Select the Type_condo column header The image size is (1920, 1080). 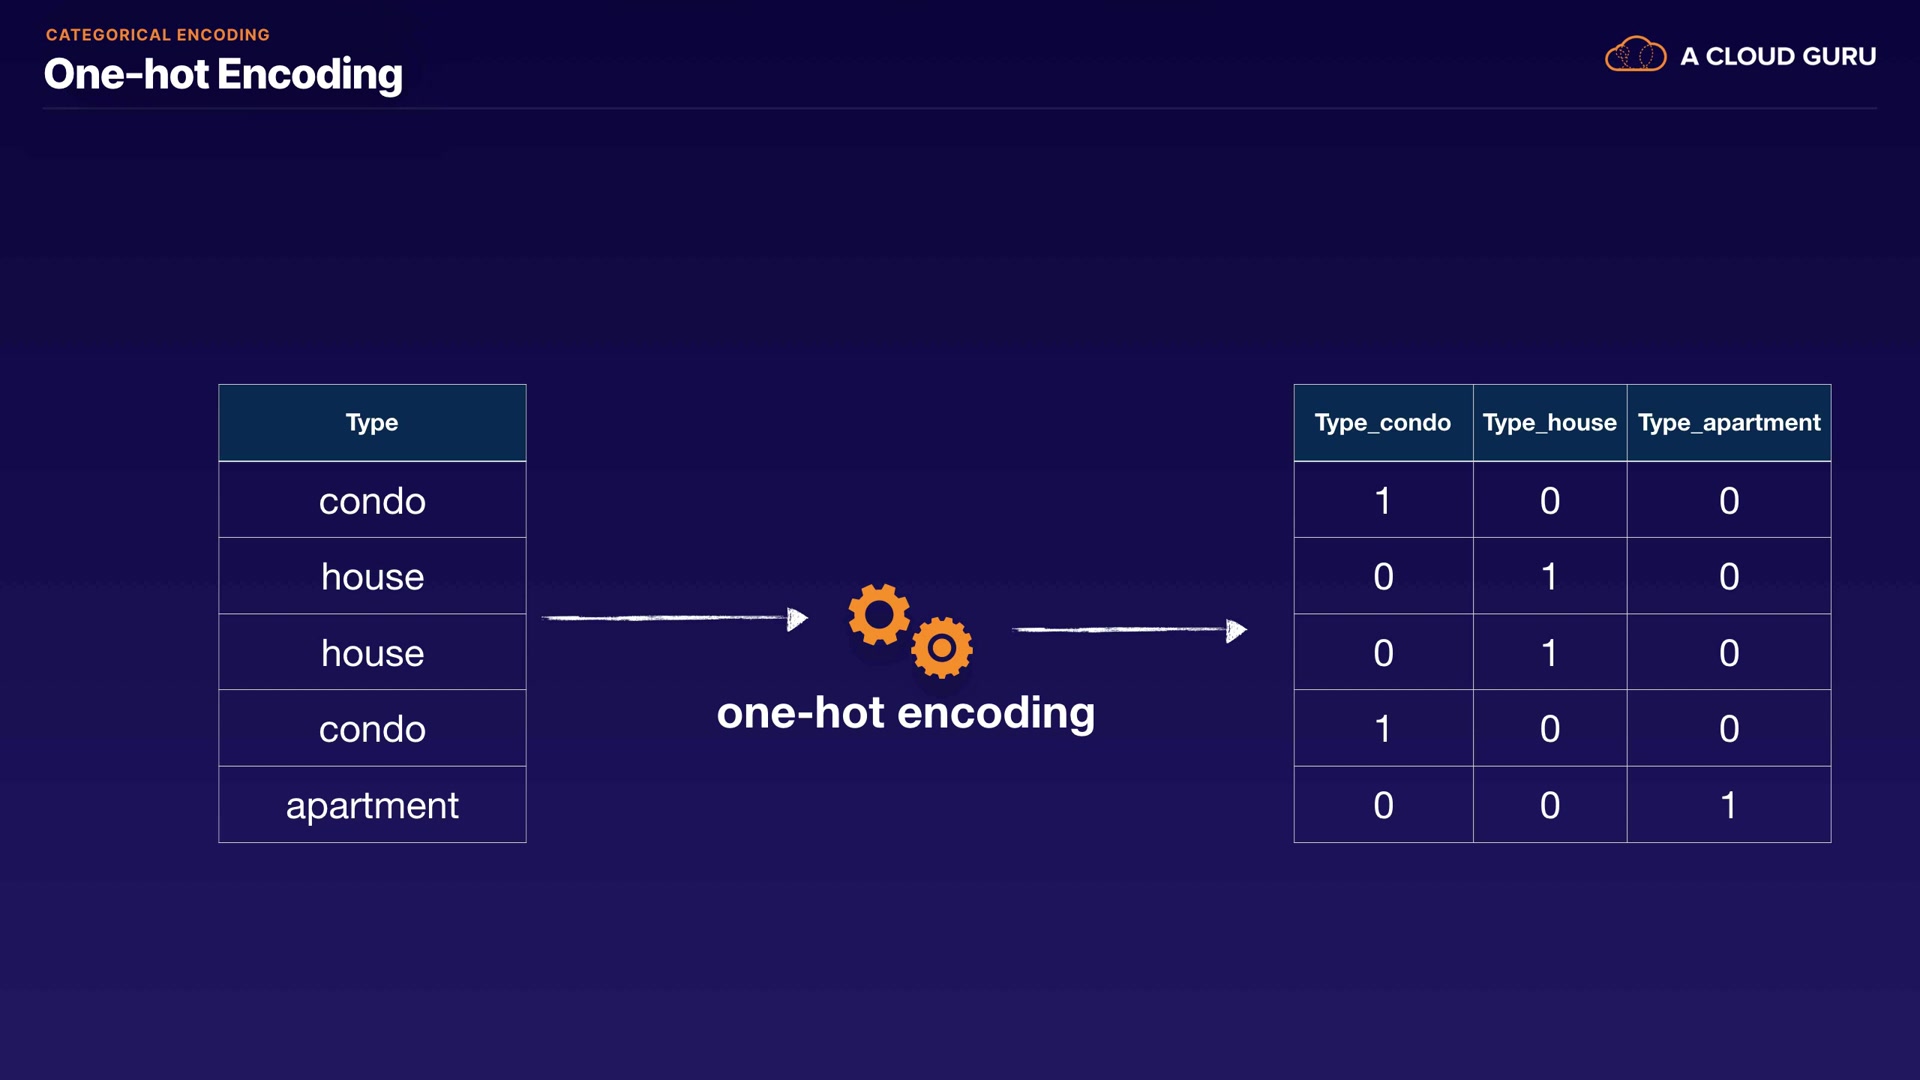(x=1382, y=423)
